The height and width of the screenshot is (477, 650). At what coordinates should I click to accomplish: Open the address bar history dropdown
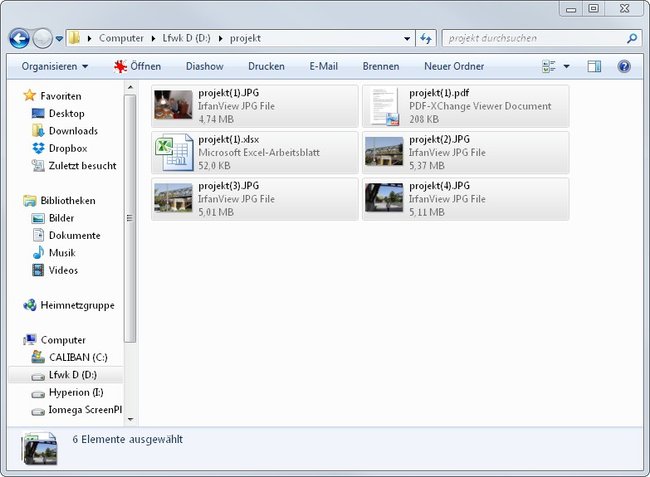pos(407,39)
